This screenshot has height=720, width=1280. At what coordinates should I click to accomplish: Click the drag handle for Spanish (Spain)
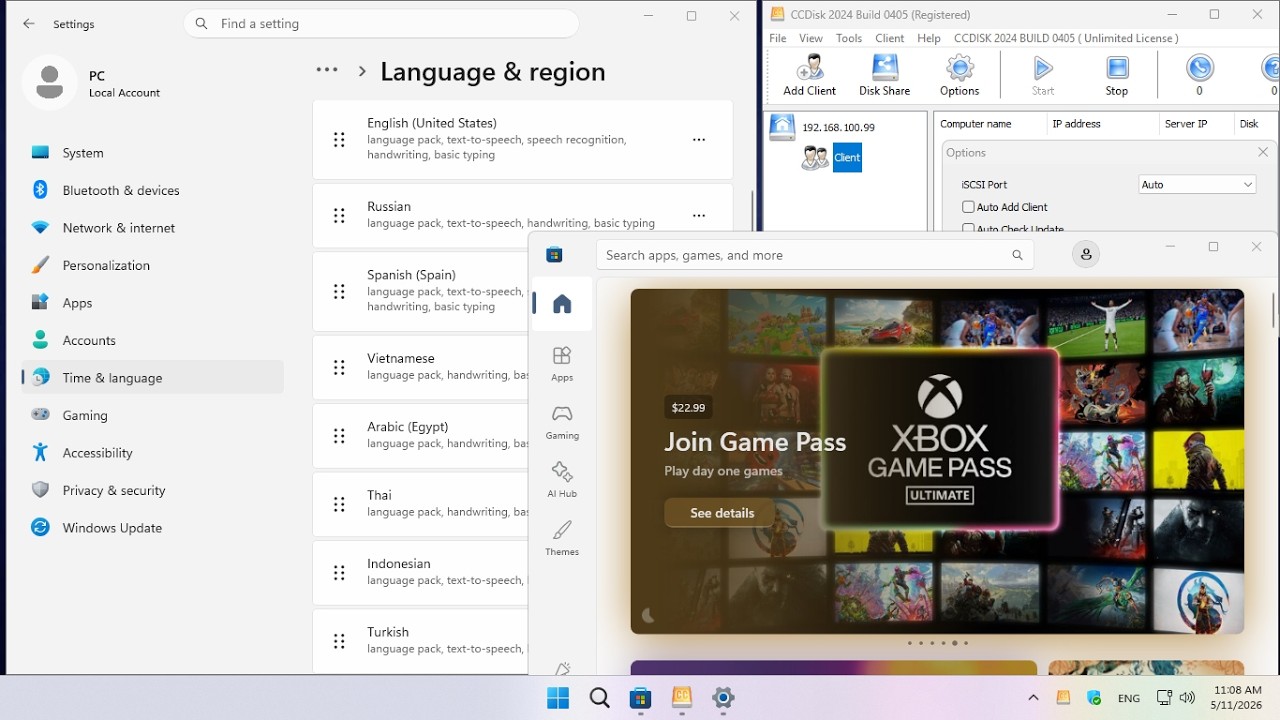click(339, 291)
